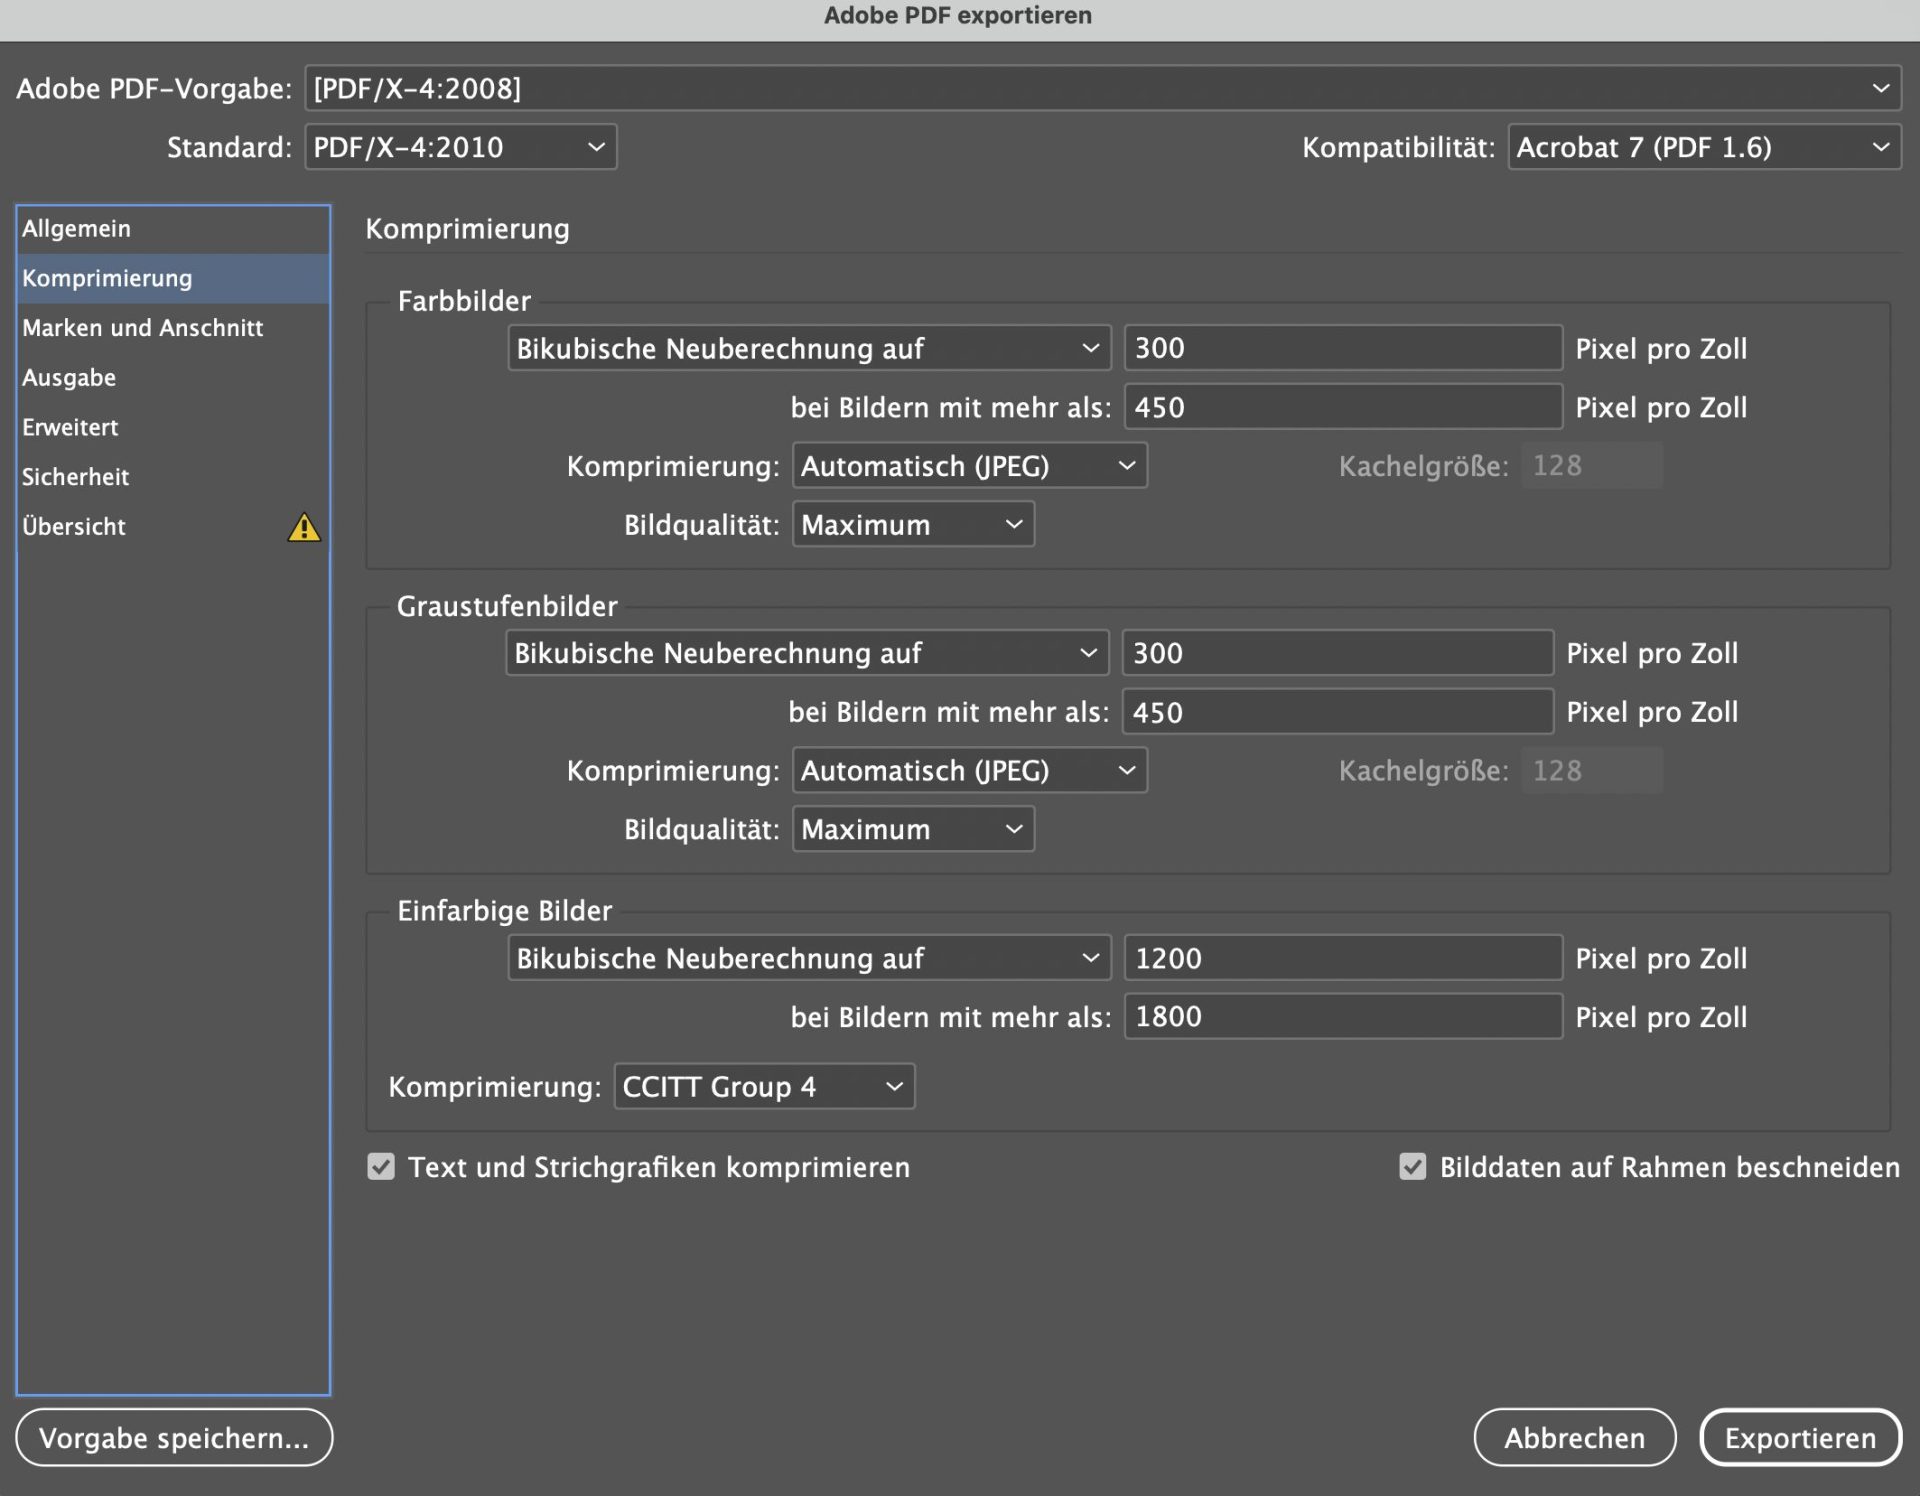Click the Adobe PDF exportieren title
Image resolution: width=1920 pixels, height=1496 pixels.
[x=958, y=16]
